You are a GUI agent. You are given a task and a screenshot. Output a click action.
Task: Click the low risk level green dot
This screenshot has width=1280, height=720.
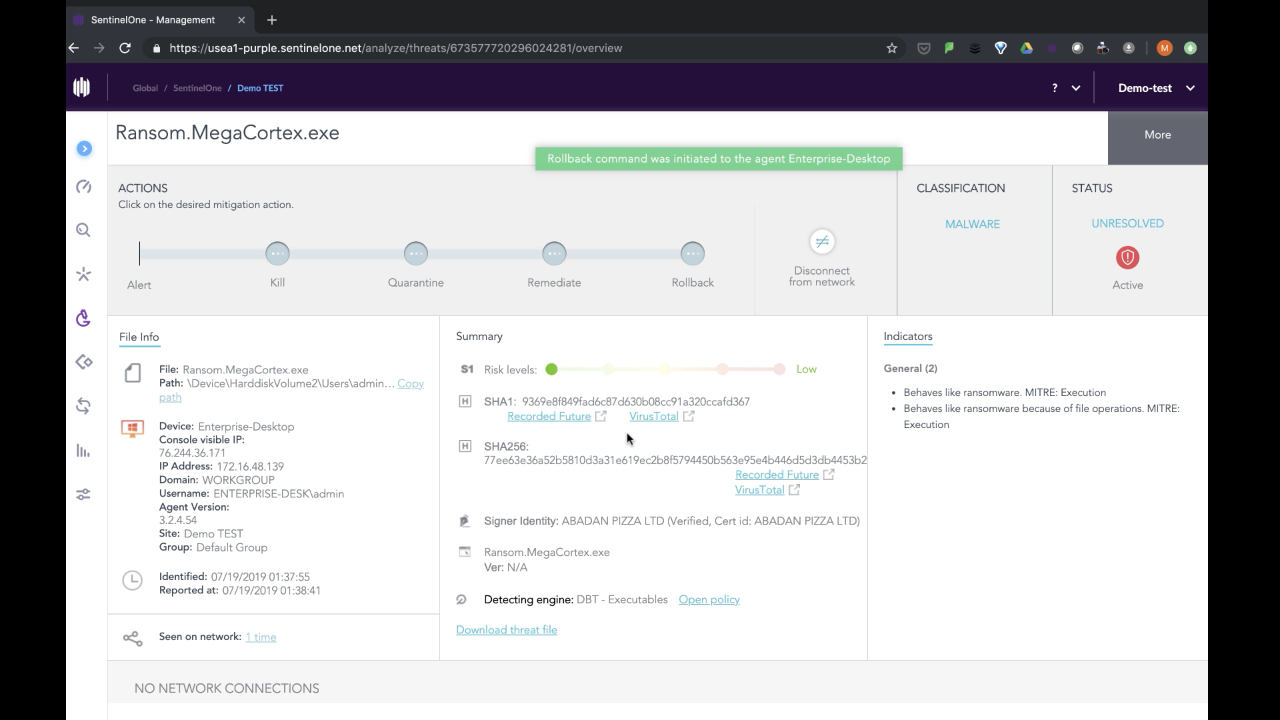(x=551, y=369)
